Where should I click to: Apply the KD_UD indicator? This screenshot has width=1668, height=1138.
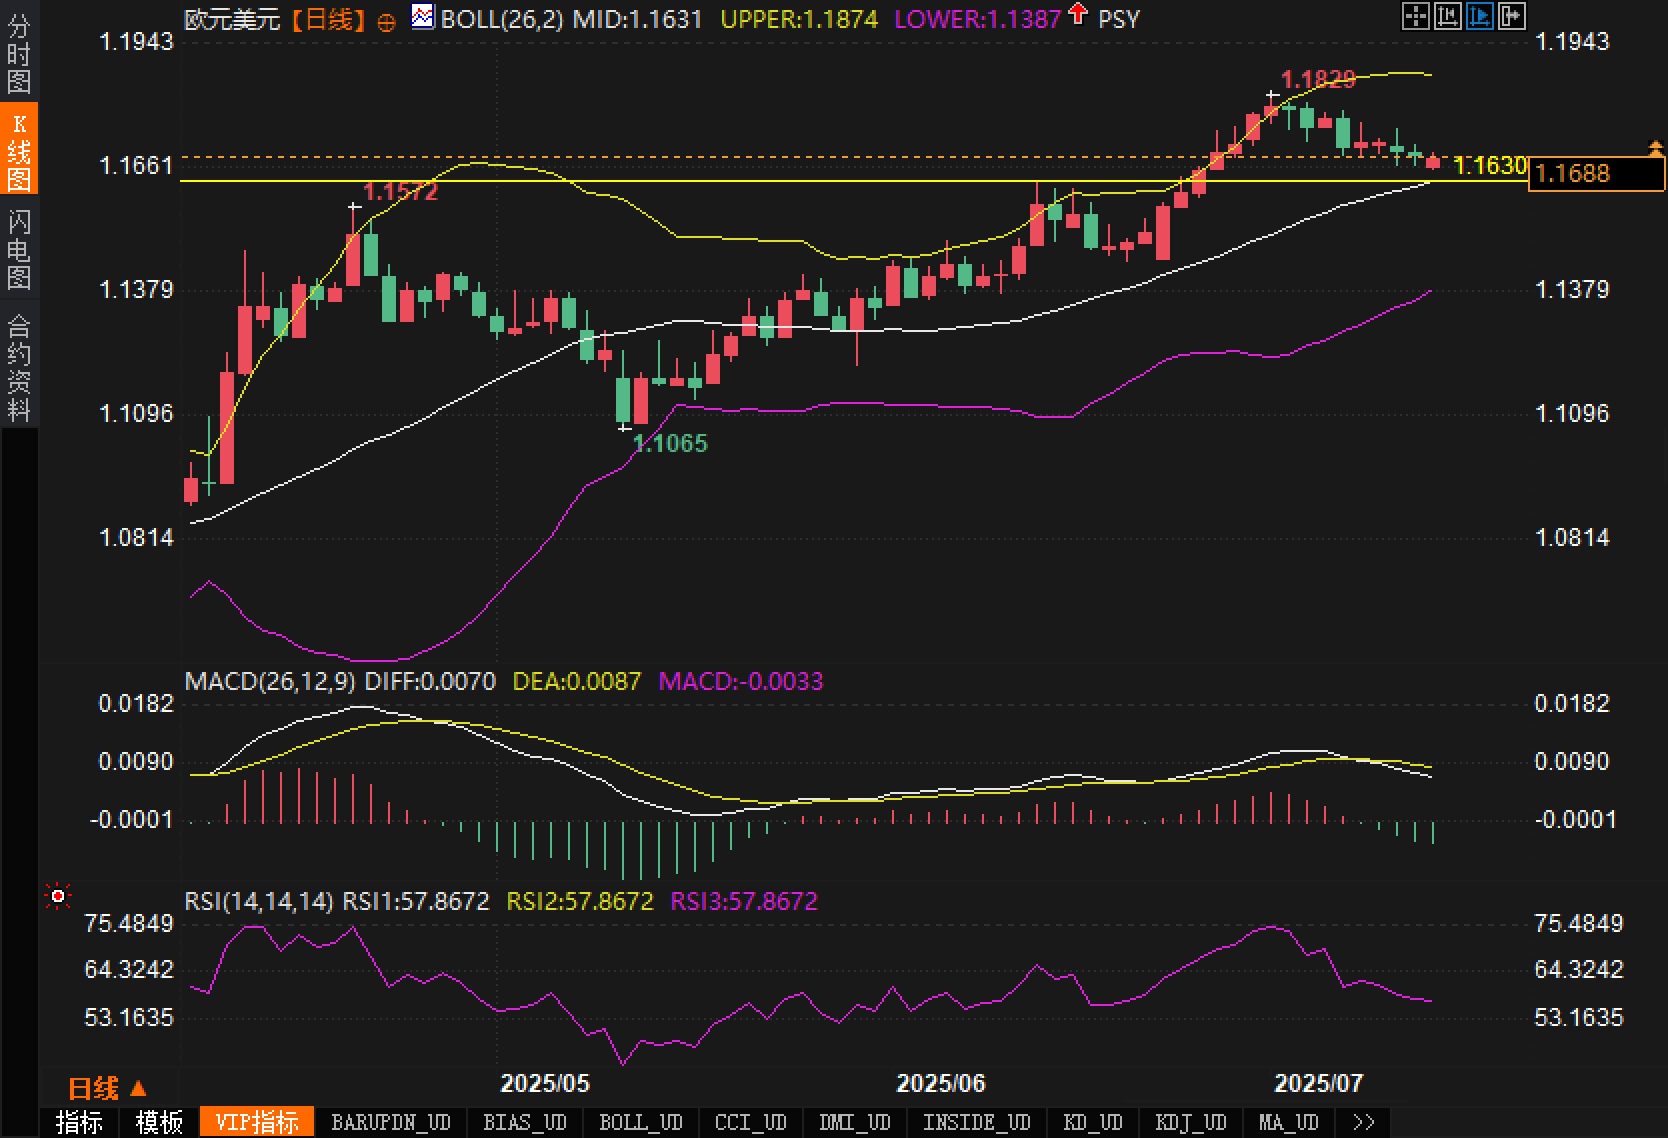pos(1093,1122)
